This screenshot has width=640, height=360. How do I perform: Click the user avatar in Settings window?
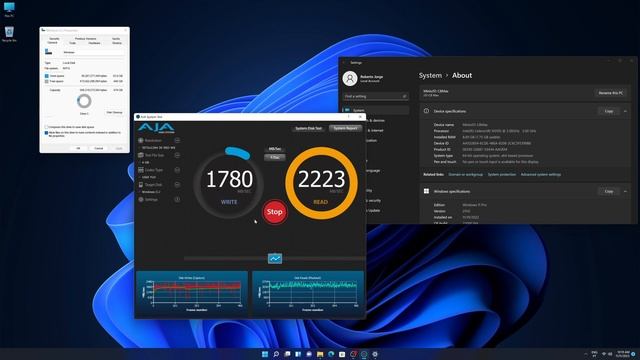(350, 78)
